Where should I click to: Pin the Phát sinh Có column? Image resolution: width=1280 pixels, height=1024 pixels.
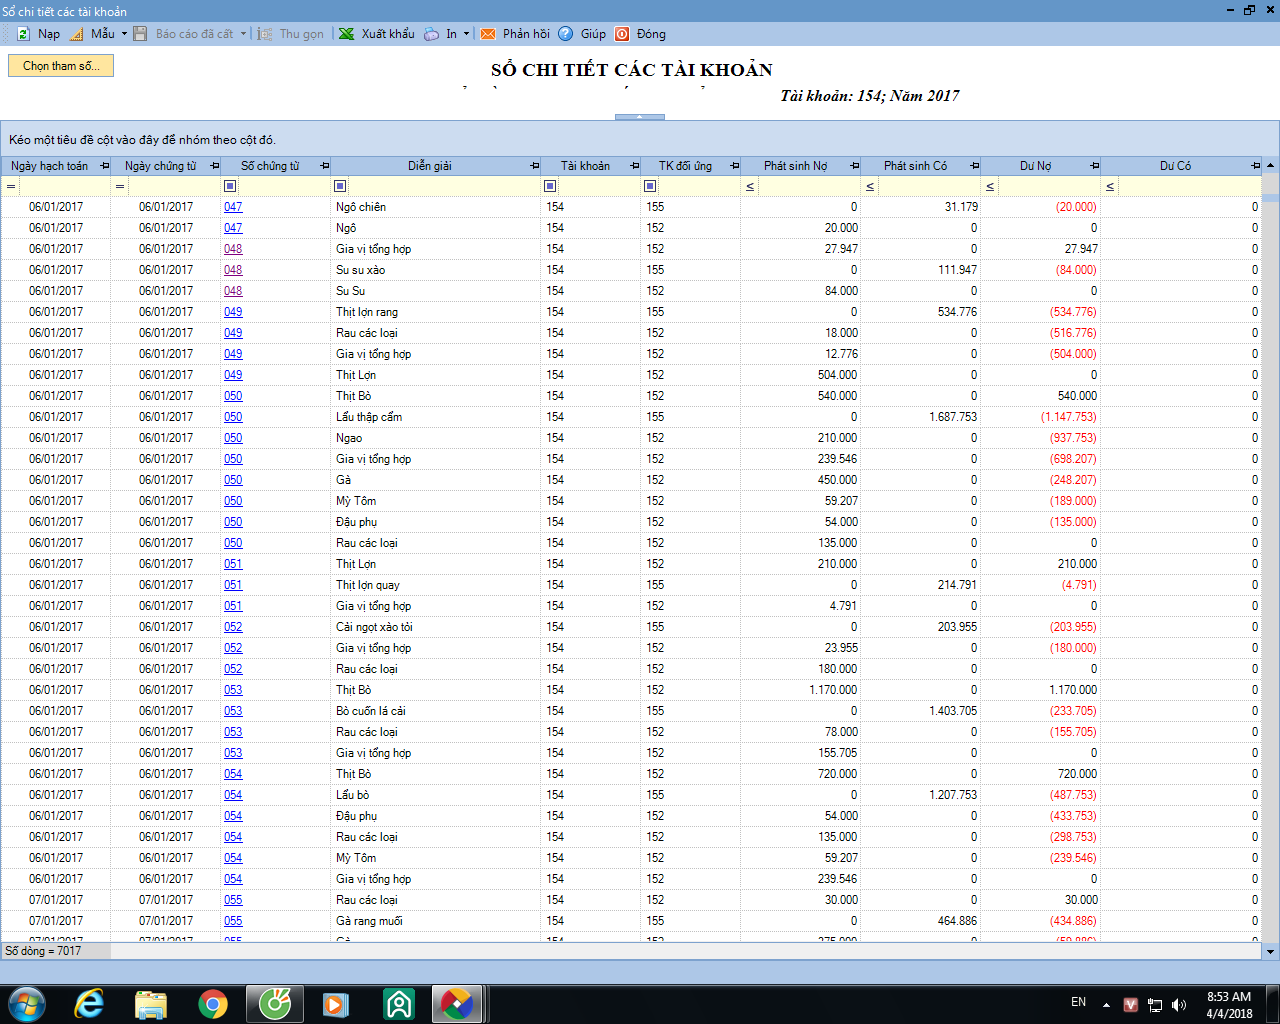tap(974, 166)
